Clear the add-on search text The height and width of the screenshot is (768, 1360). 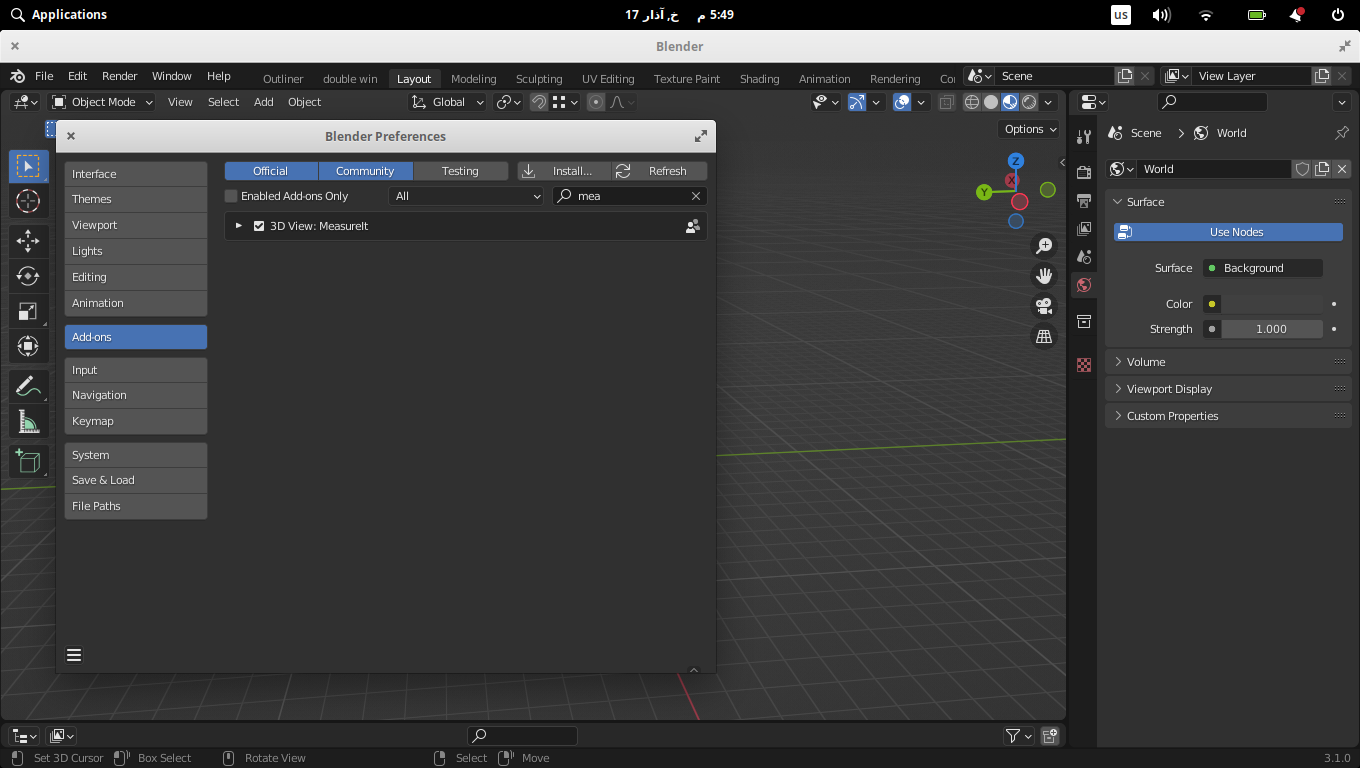click(696, 196)
